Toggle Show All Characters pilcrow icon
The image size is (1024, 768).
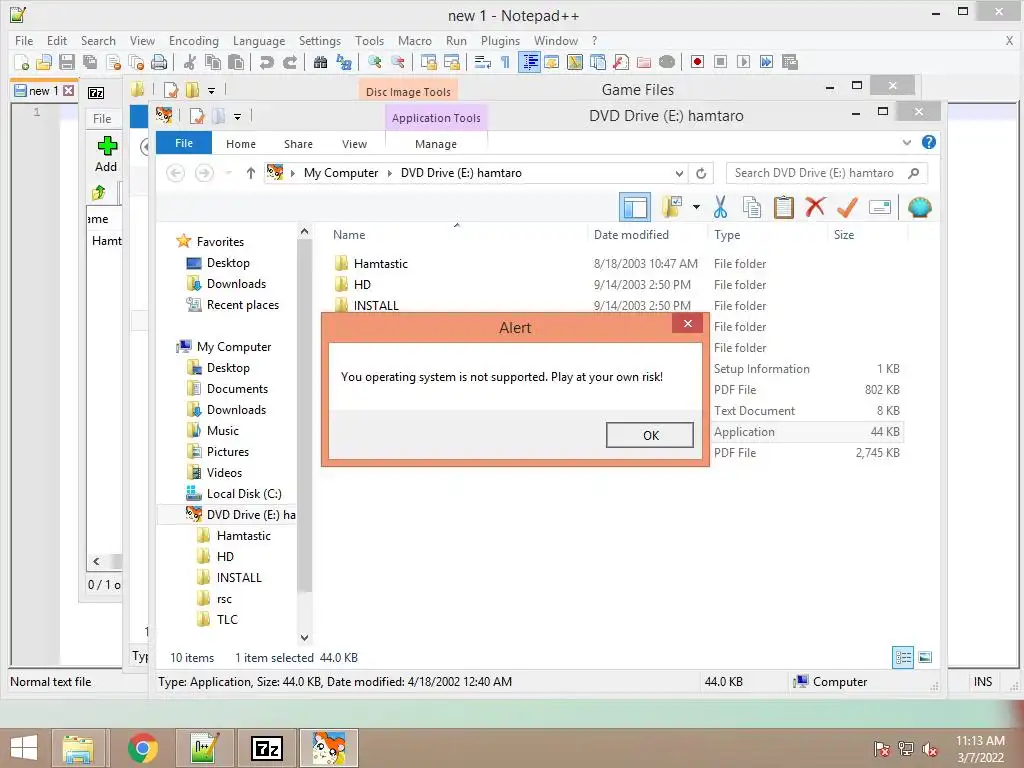pyautogui.click(x=505, y=62)
